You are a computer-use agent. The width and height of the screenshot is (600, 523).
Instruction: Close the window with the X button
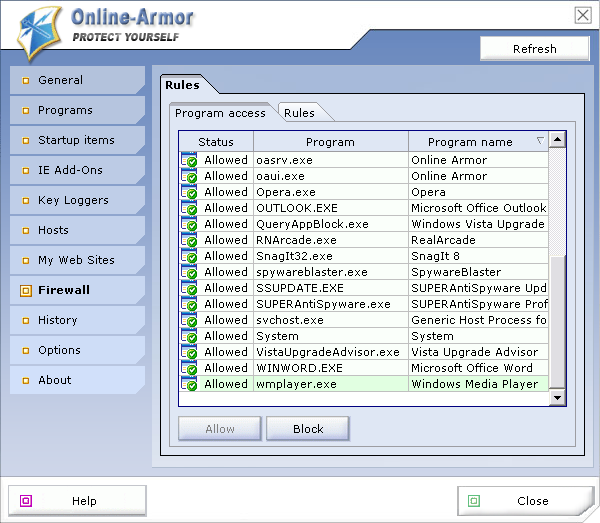coord(583,16)
